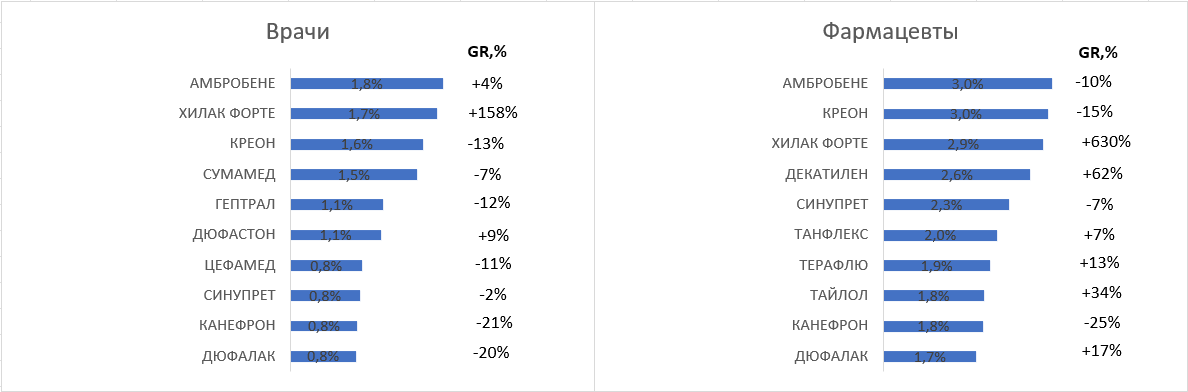1188x392 pixels.
Task: Select the ЦЕФАМЕД category label
Action: click(241, 265)
